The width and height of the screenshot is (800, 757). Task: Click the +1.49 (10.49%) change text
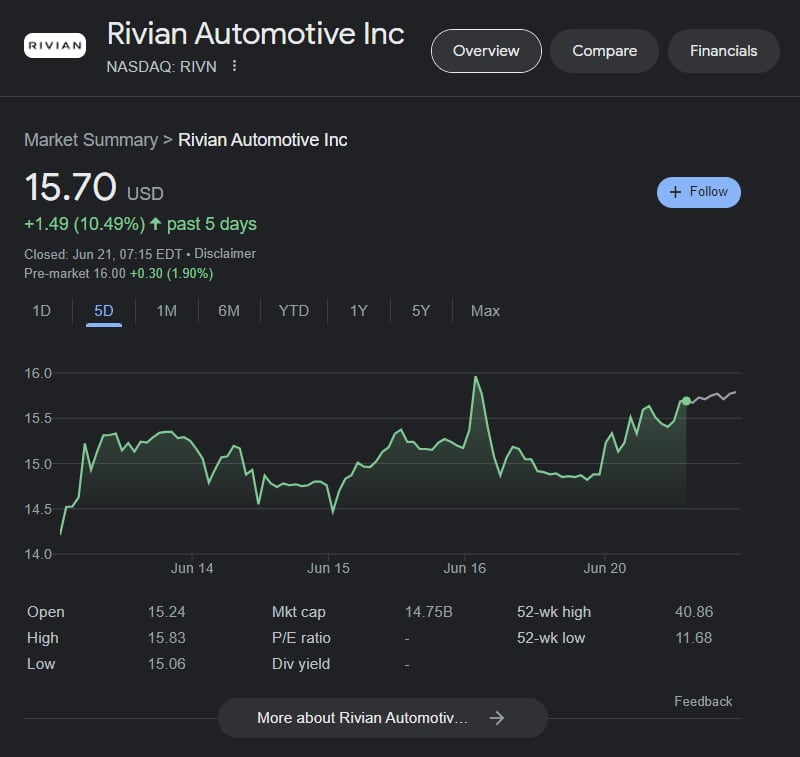coord(85,224)
